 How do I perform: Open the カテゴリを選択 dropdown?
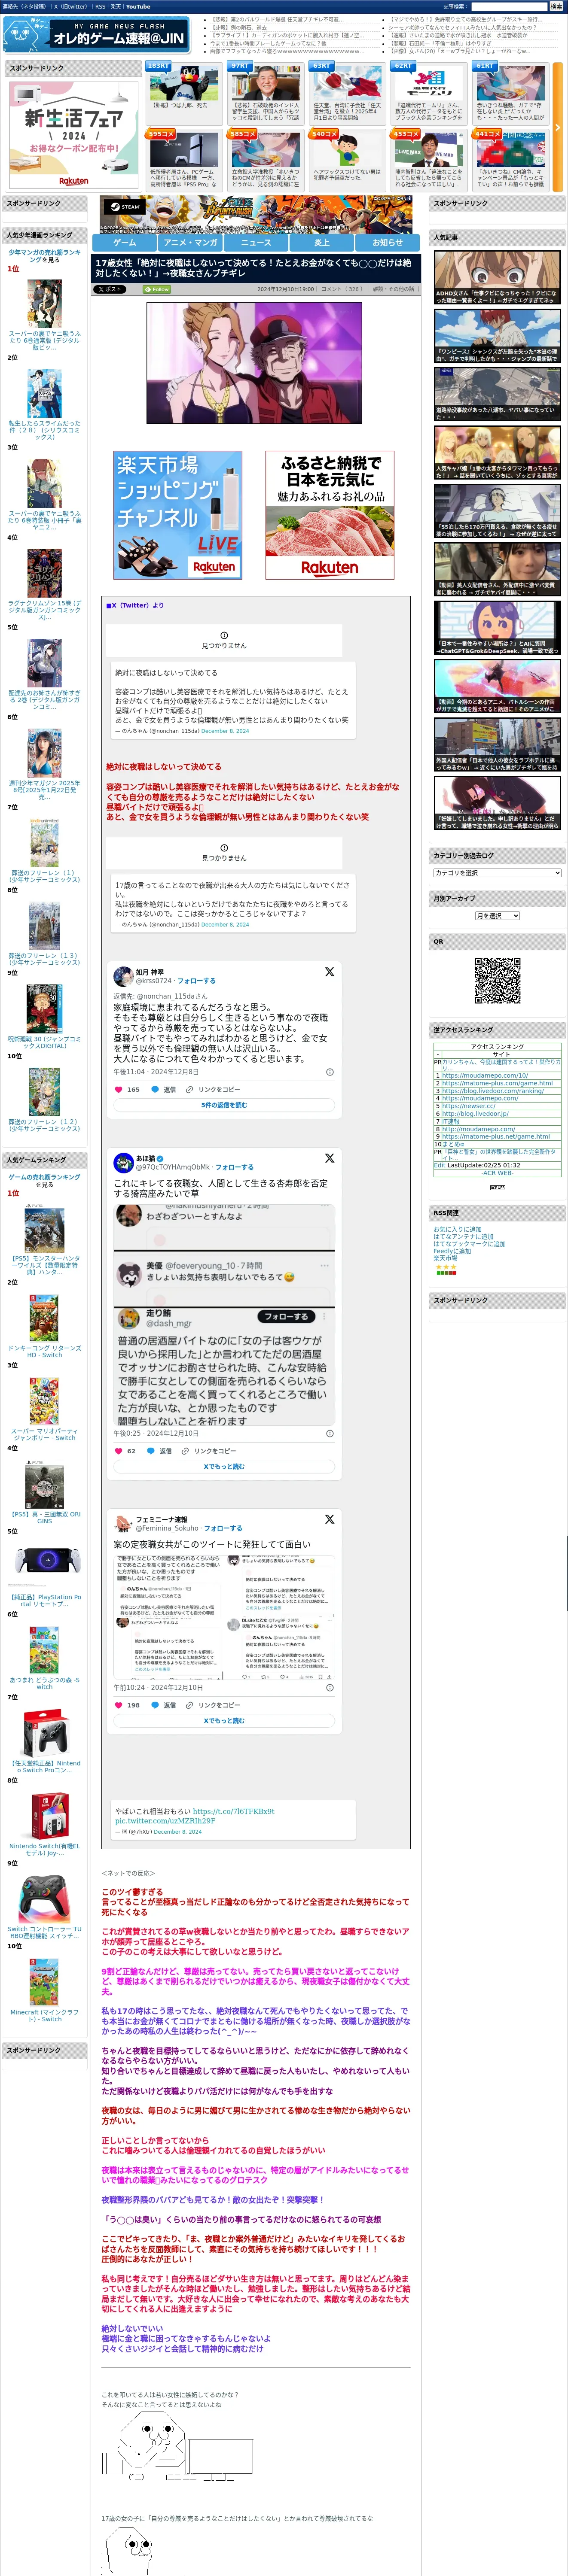[x=497, y=873]
